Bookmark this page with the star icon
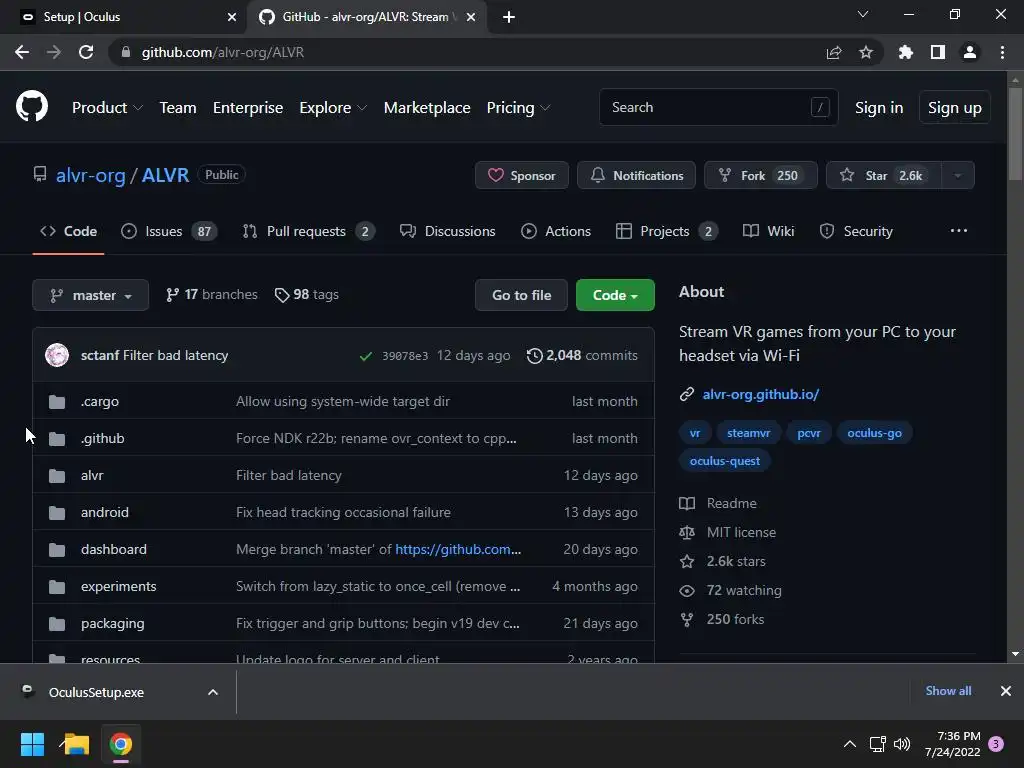Image resolution: width=1024 pixels, height=768 pixels. (x=866, y=52)
